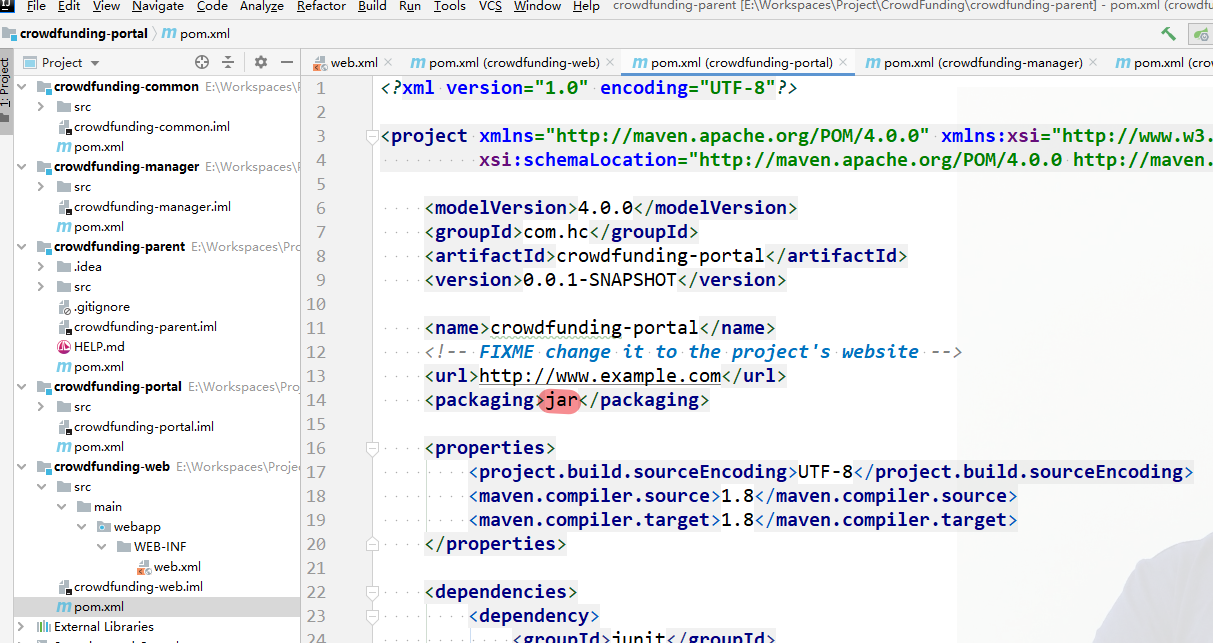Open the File menu
This screenshot has height=643, width=1213.
[36, 6]
